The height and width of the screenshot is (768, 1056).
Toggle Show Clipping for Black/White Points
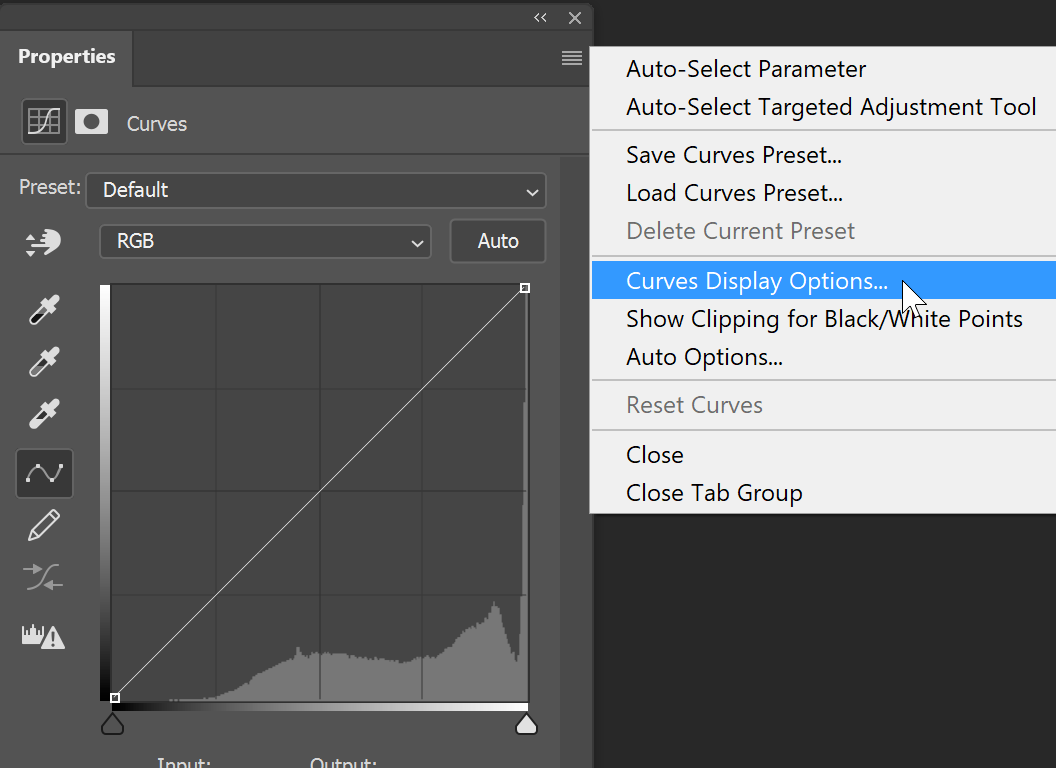(824, 318)
